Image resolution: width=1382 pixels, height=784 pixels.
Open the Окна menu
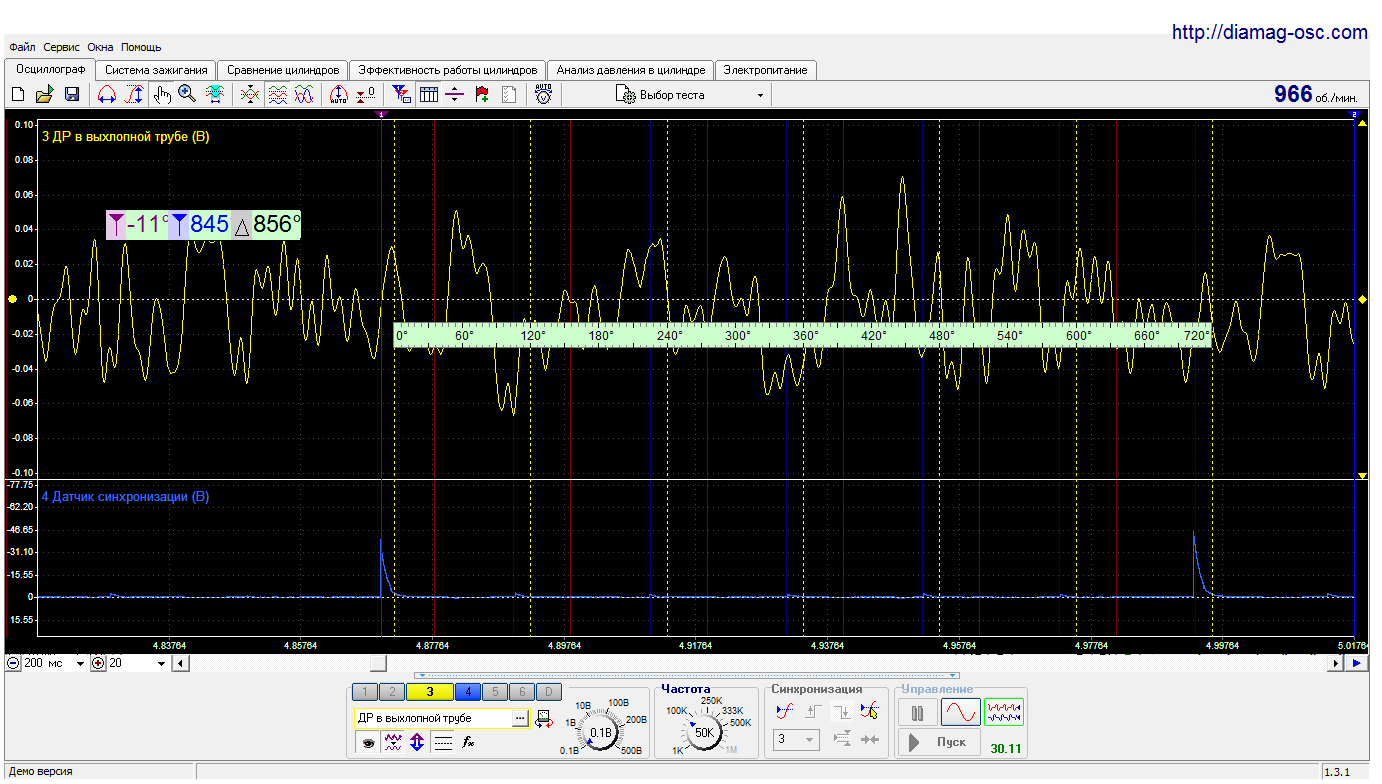(101, 47)
